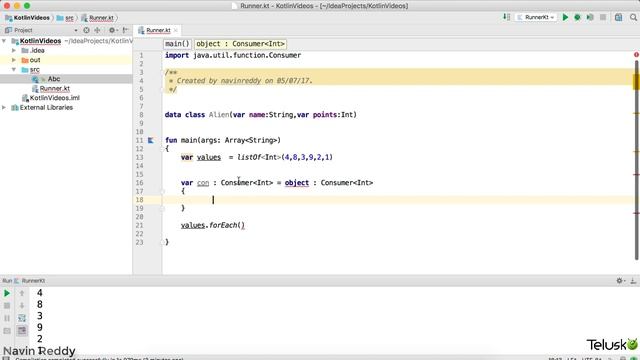Expand the .idea folder arrow
Viewport: 640px width, 360px height.
(14, 51)
